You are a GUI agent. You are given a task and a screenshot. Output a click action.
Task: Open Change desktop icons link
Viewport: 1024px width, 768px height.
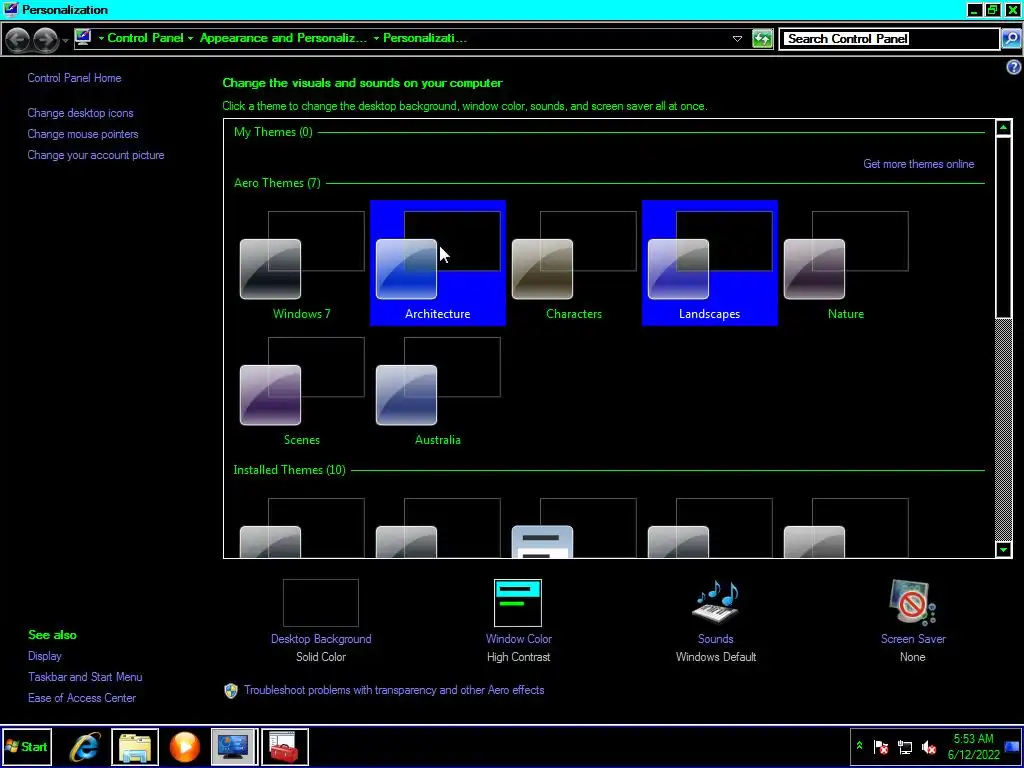coord(80,113)
